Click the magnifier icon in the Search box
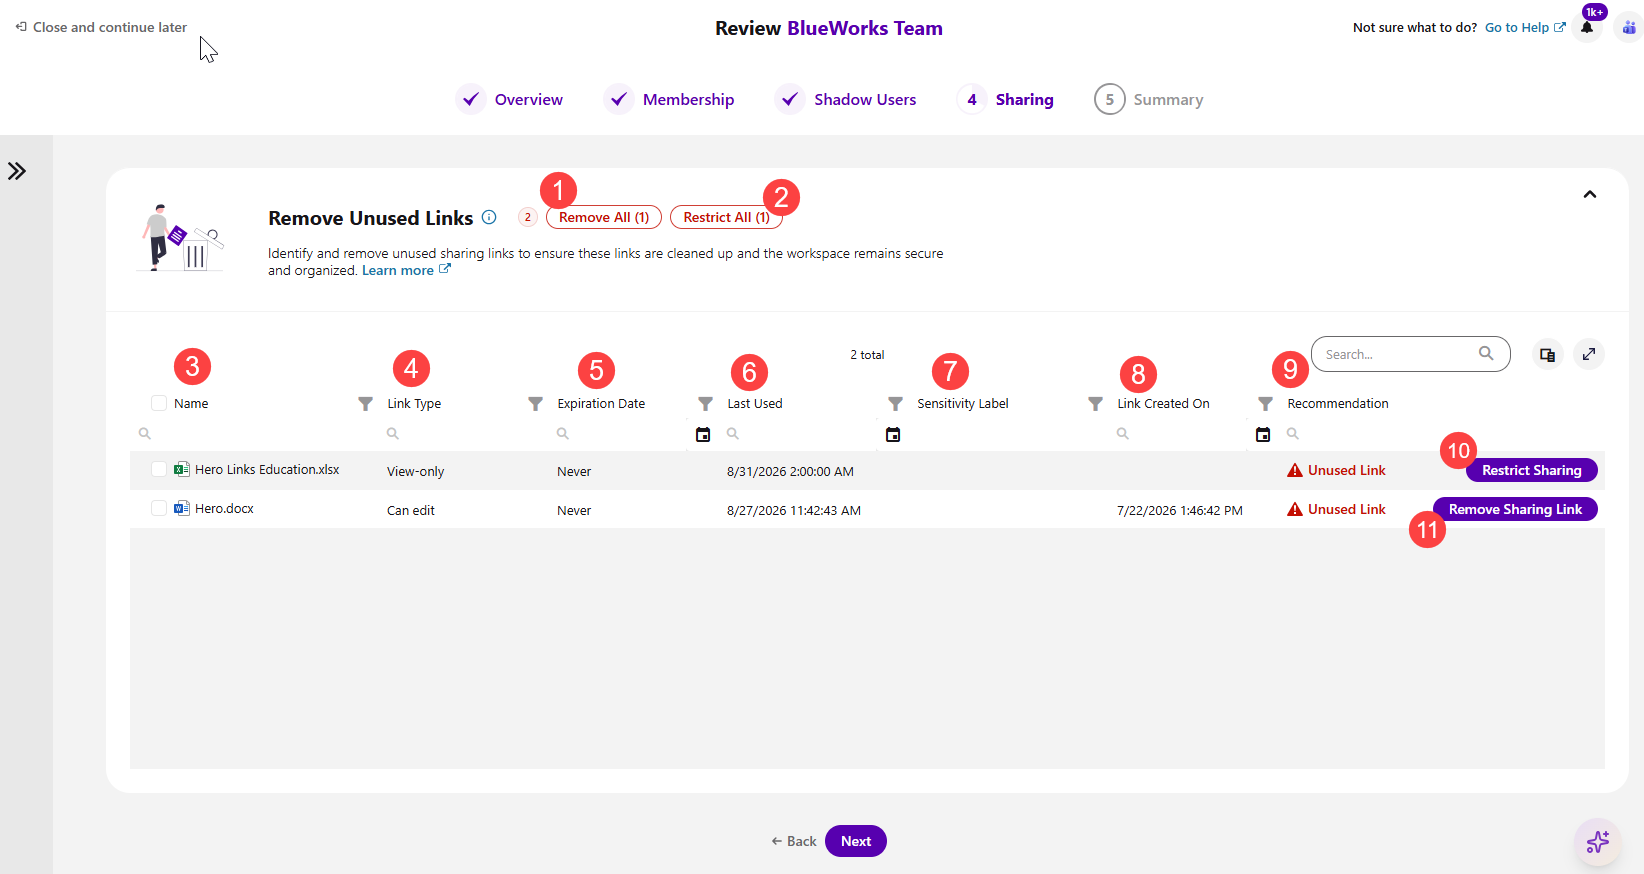Viewport: 1644px width, 874px height. click(x=1486, y=353)
